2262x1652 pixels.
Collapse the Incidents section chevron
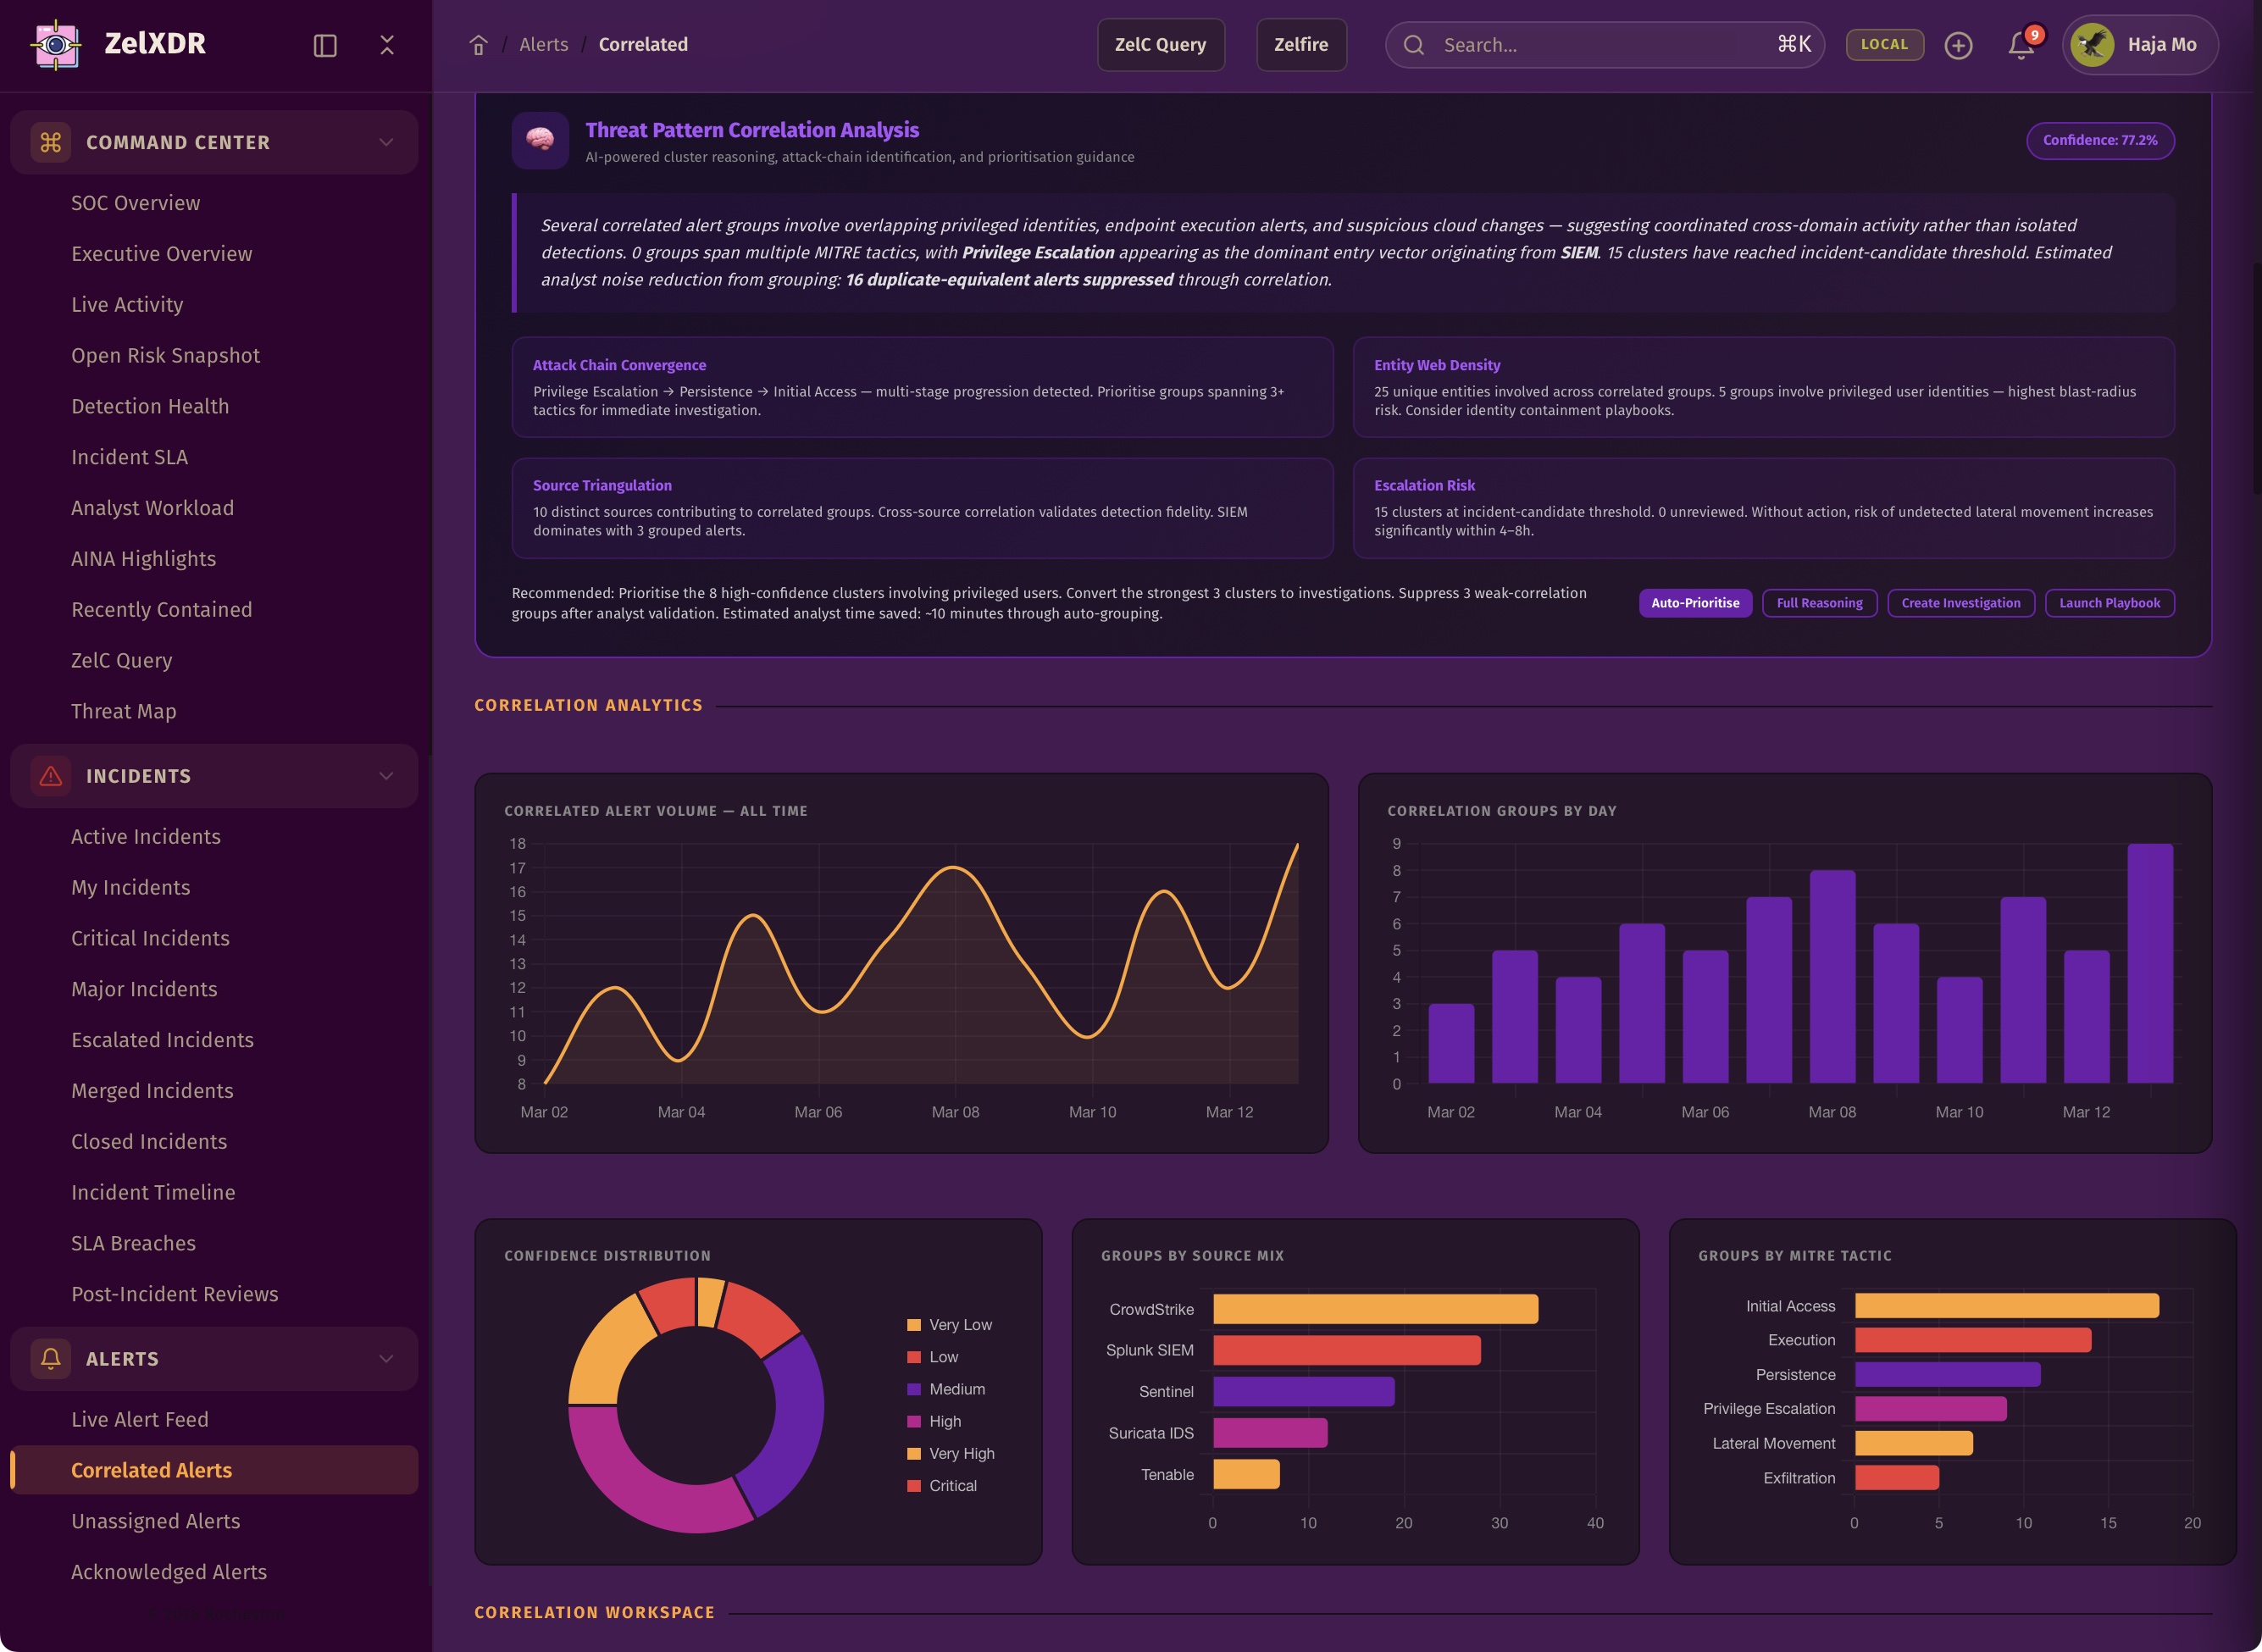point(386,776)
